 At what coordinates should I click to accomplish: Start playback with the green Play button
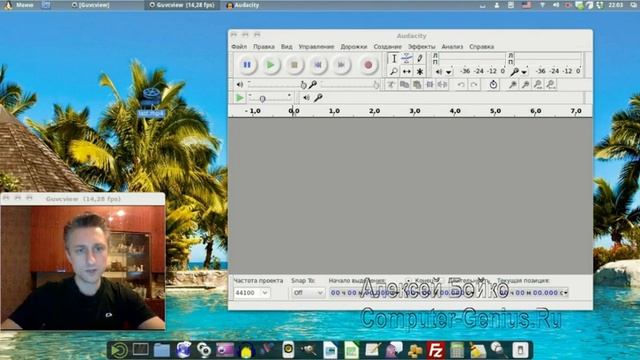click(x=270, y=64)
